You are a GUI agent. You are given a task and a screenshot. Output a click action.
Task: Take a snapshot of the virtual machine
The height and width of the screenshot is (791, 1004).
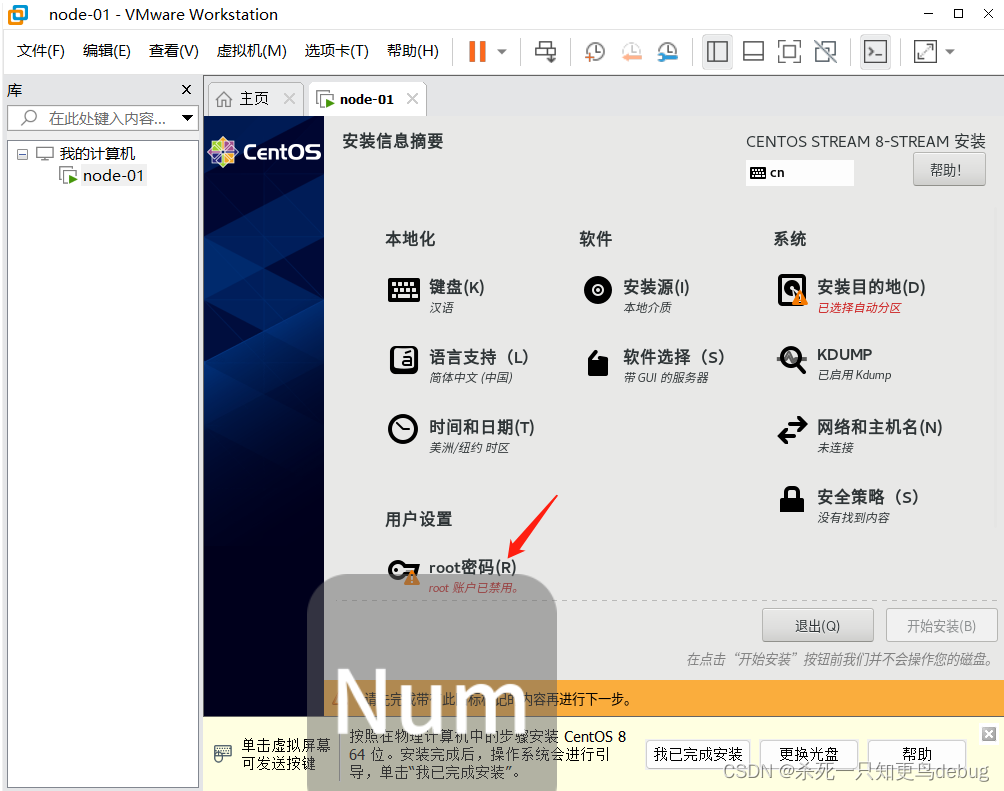pos(594,51)
